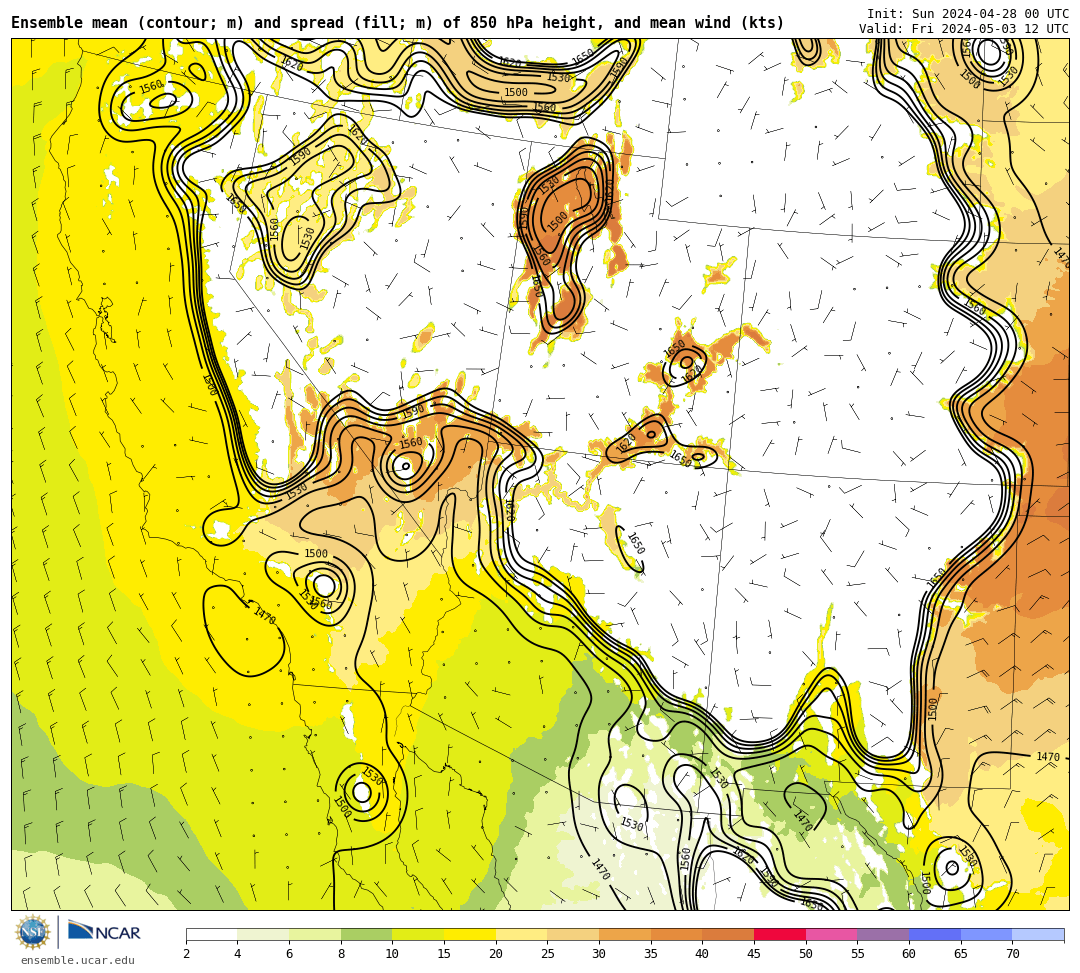This screenshot has height=973, width=1080.
Task: Click the Valid: Fri 2024-05-03 12 UTC text
Action: (x=964, y=29)
